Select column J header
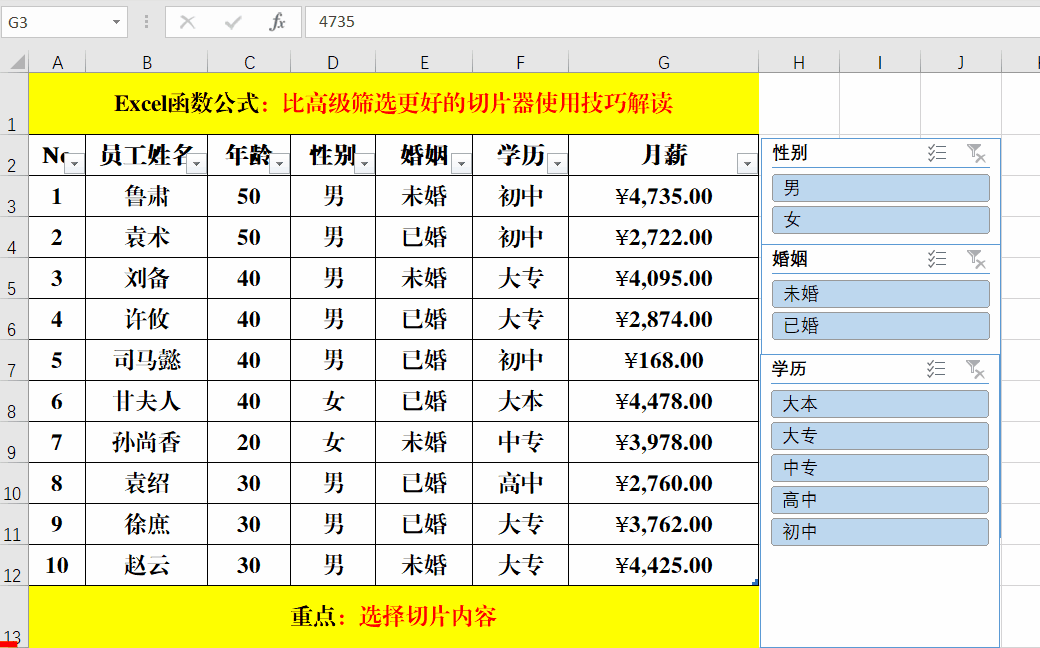This screenshot has height=648, width=1040. tap(961, 62)
